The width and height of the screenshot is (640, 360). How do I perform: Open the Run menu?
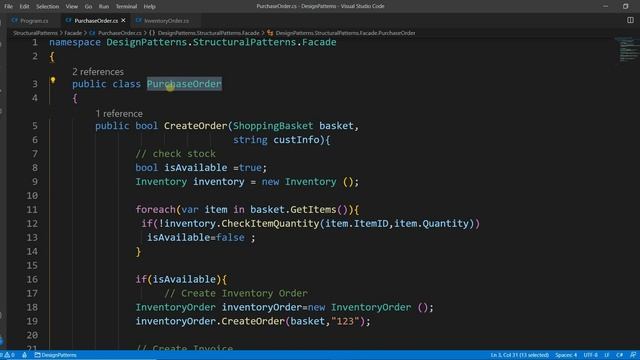(x=104, y=7)
